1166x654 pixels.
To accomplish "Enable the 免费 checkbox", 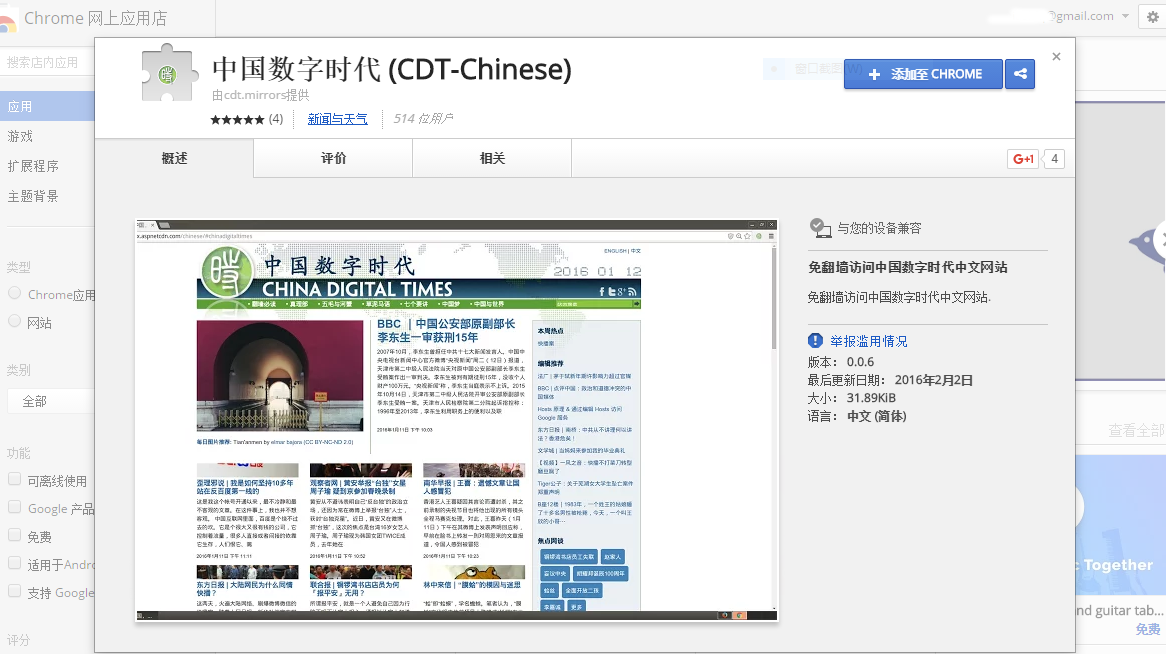I will (14, 535).
